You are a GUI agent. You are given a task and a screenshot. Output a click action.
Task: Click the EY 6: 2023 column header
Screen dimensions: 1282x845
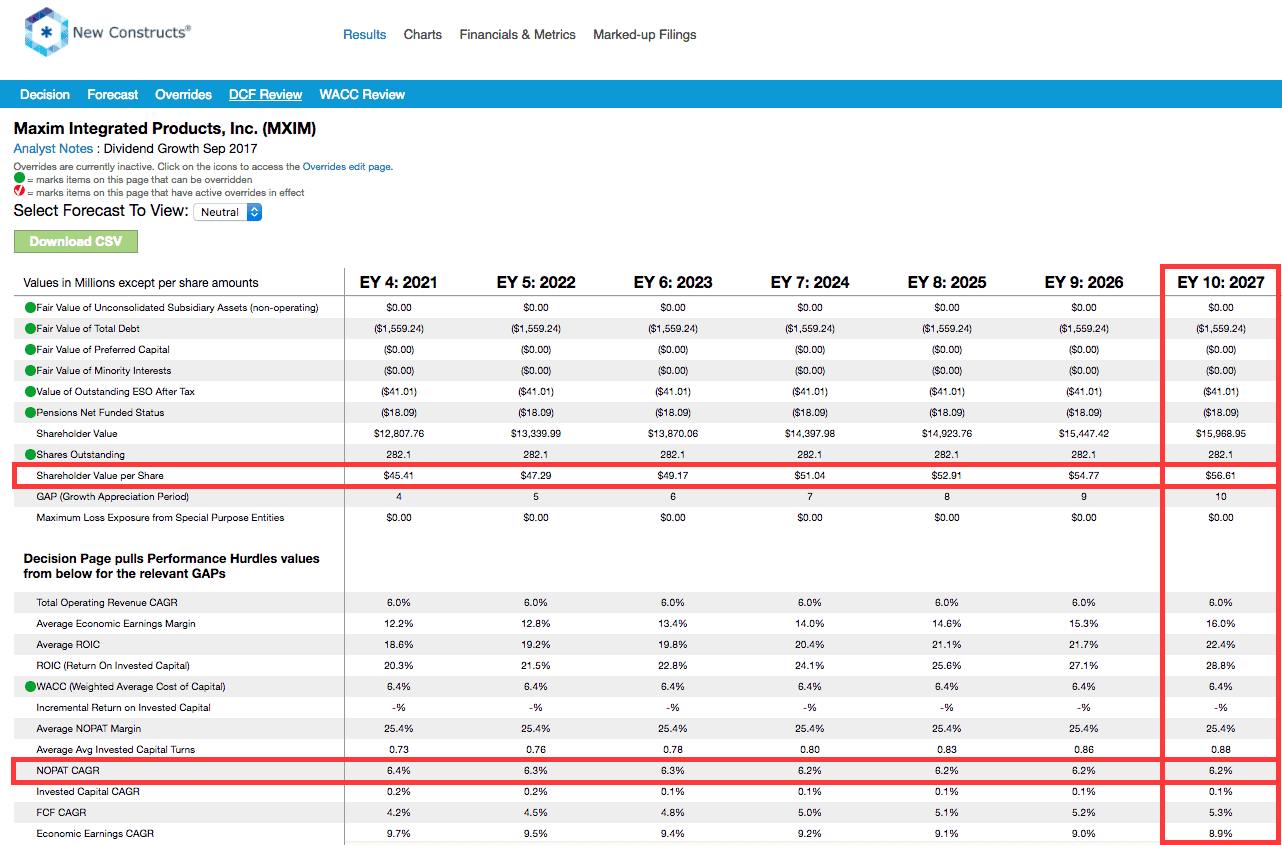(673, 283)
